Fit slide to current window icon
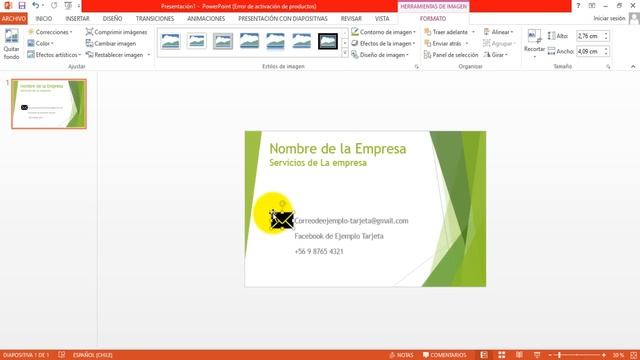The image size is (640, 360). (633, 355)
